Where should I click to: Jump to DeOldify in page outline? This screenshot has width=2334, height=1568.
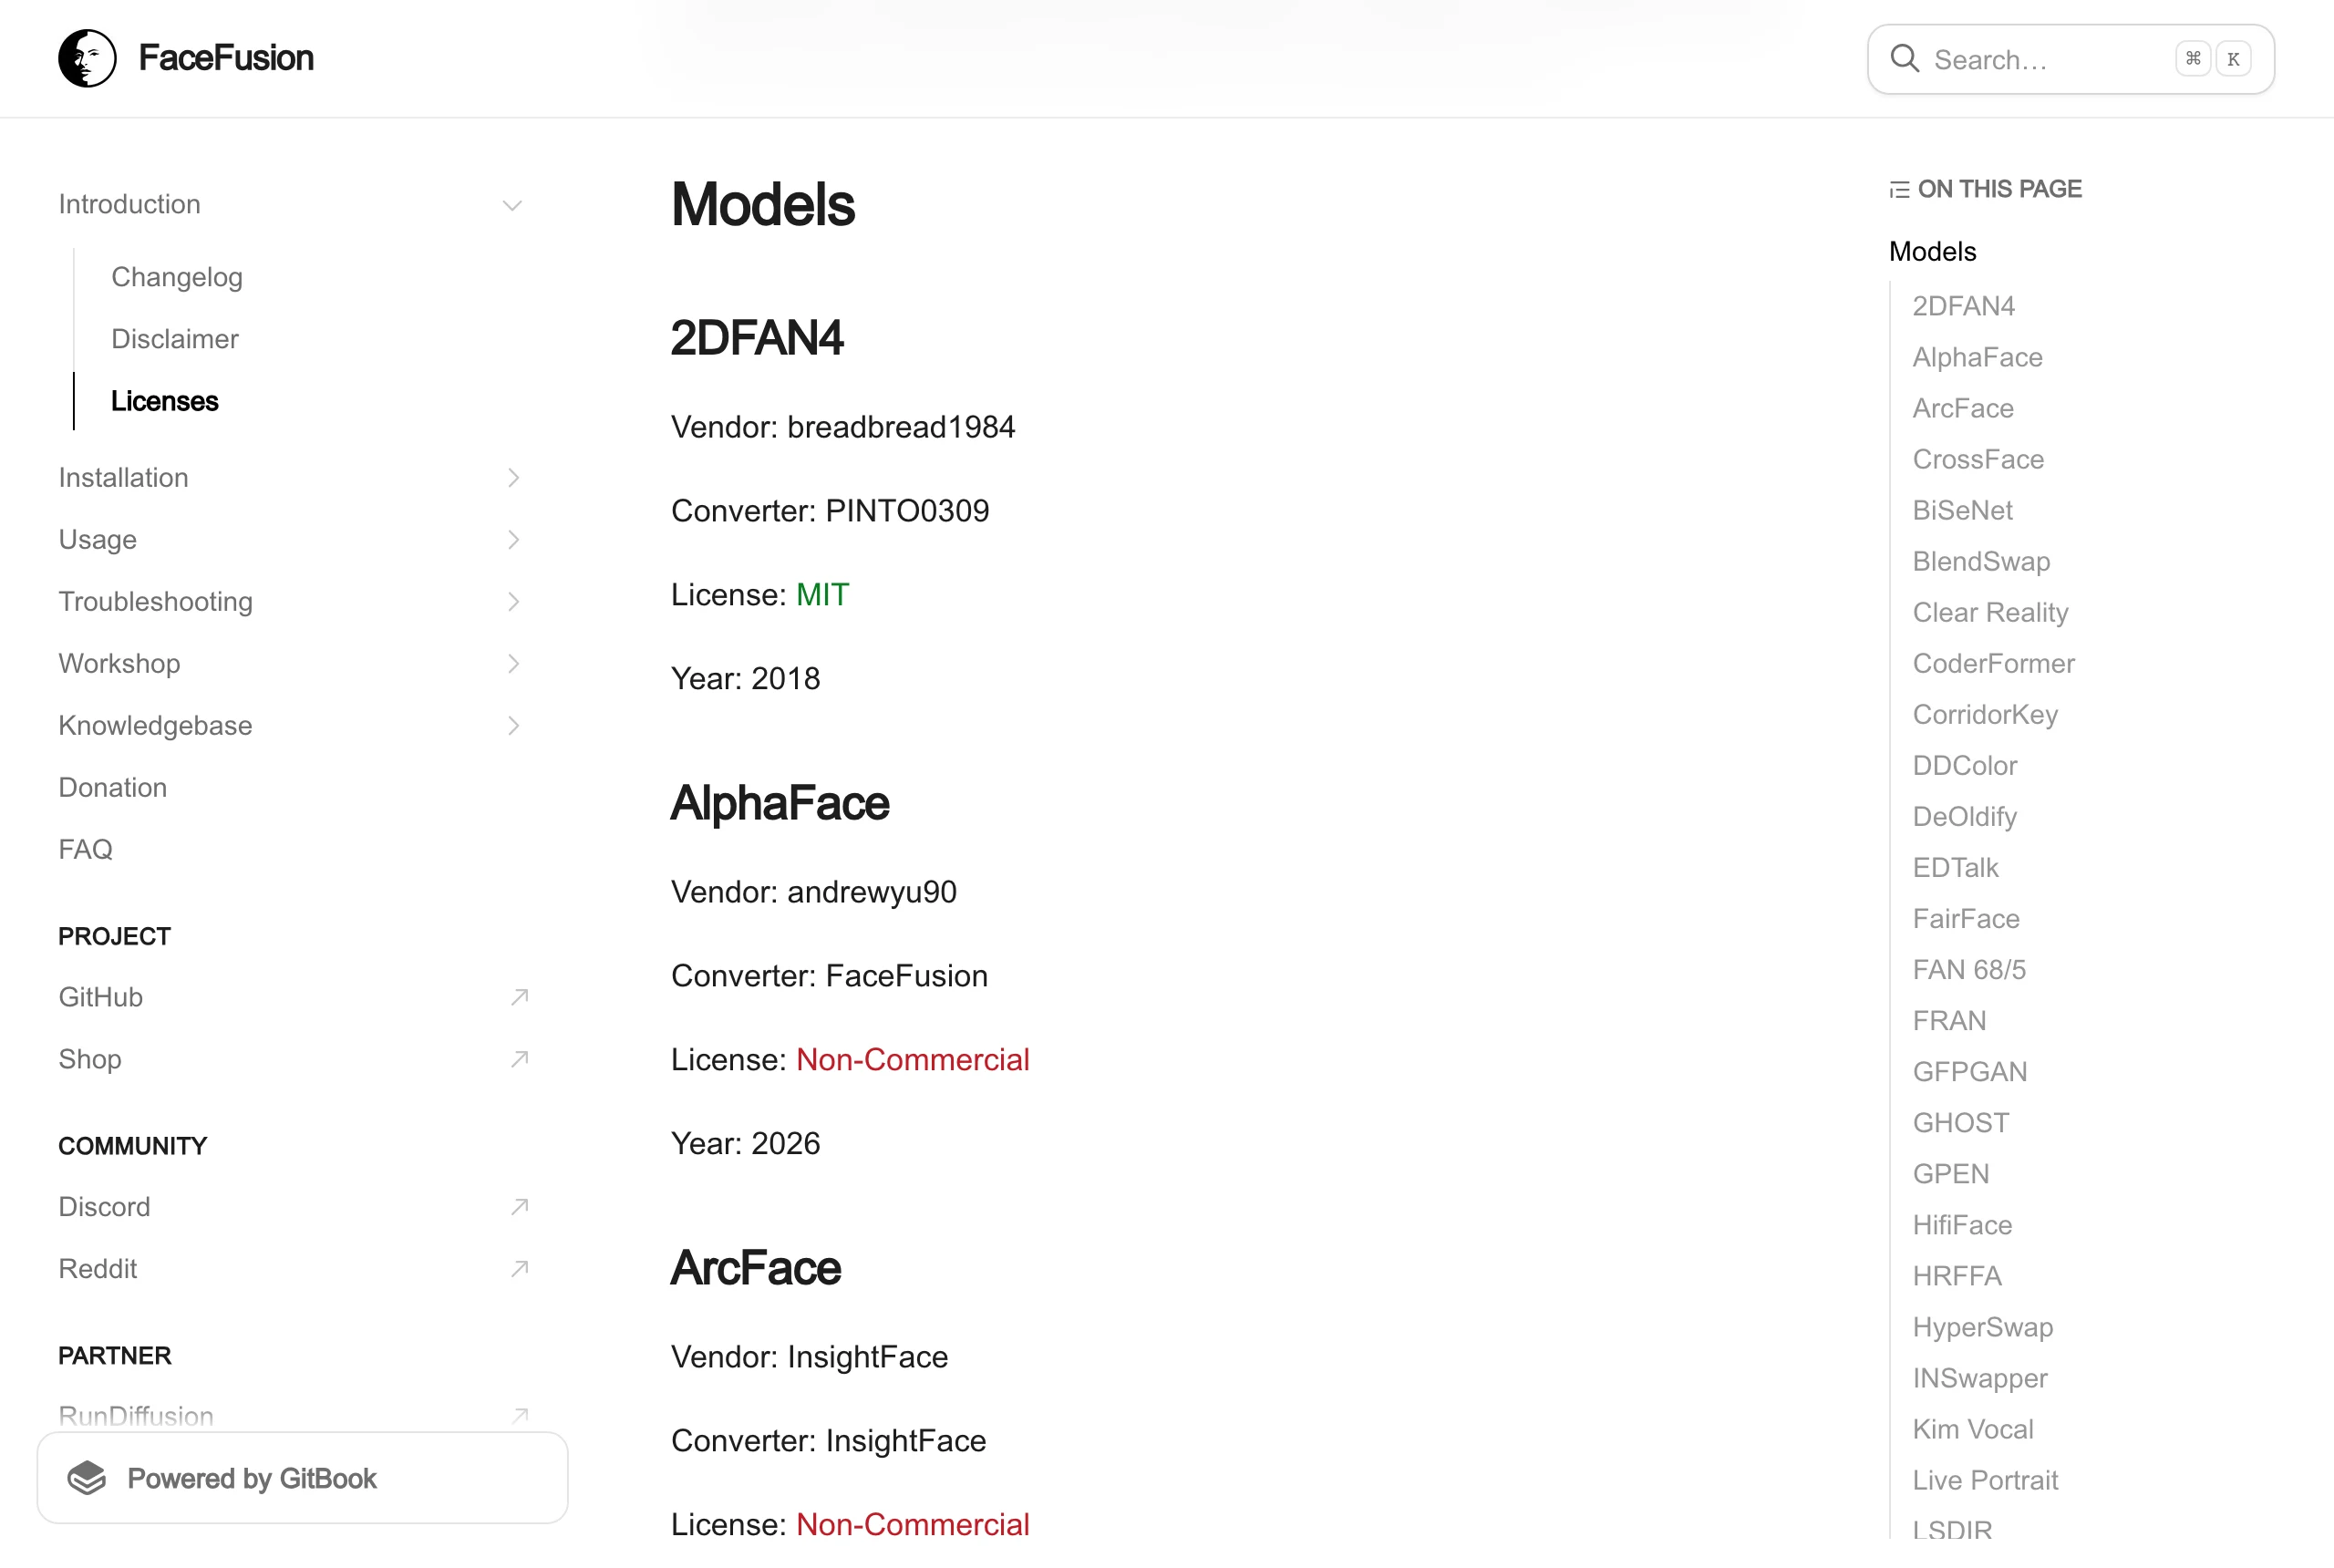[x=1964, y=817]
